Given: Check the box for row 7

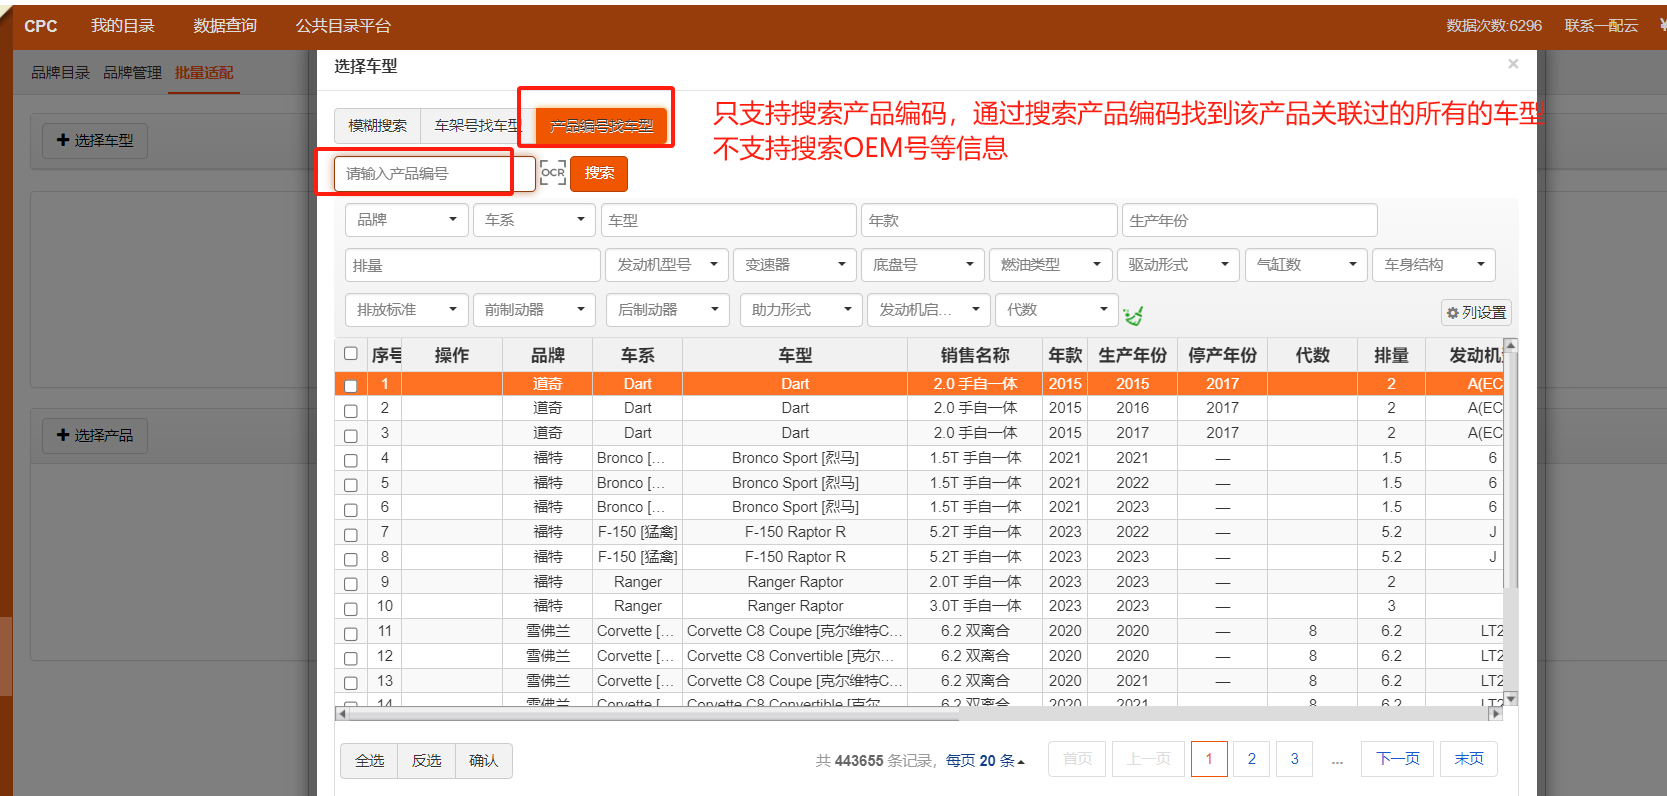Looking at the screenshot, I should 350,535.
